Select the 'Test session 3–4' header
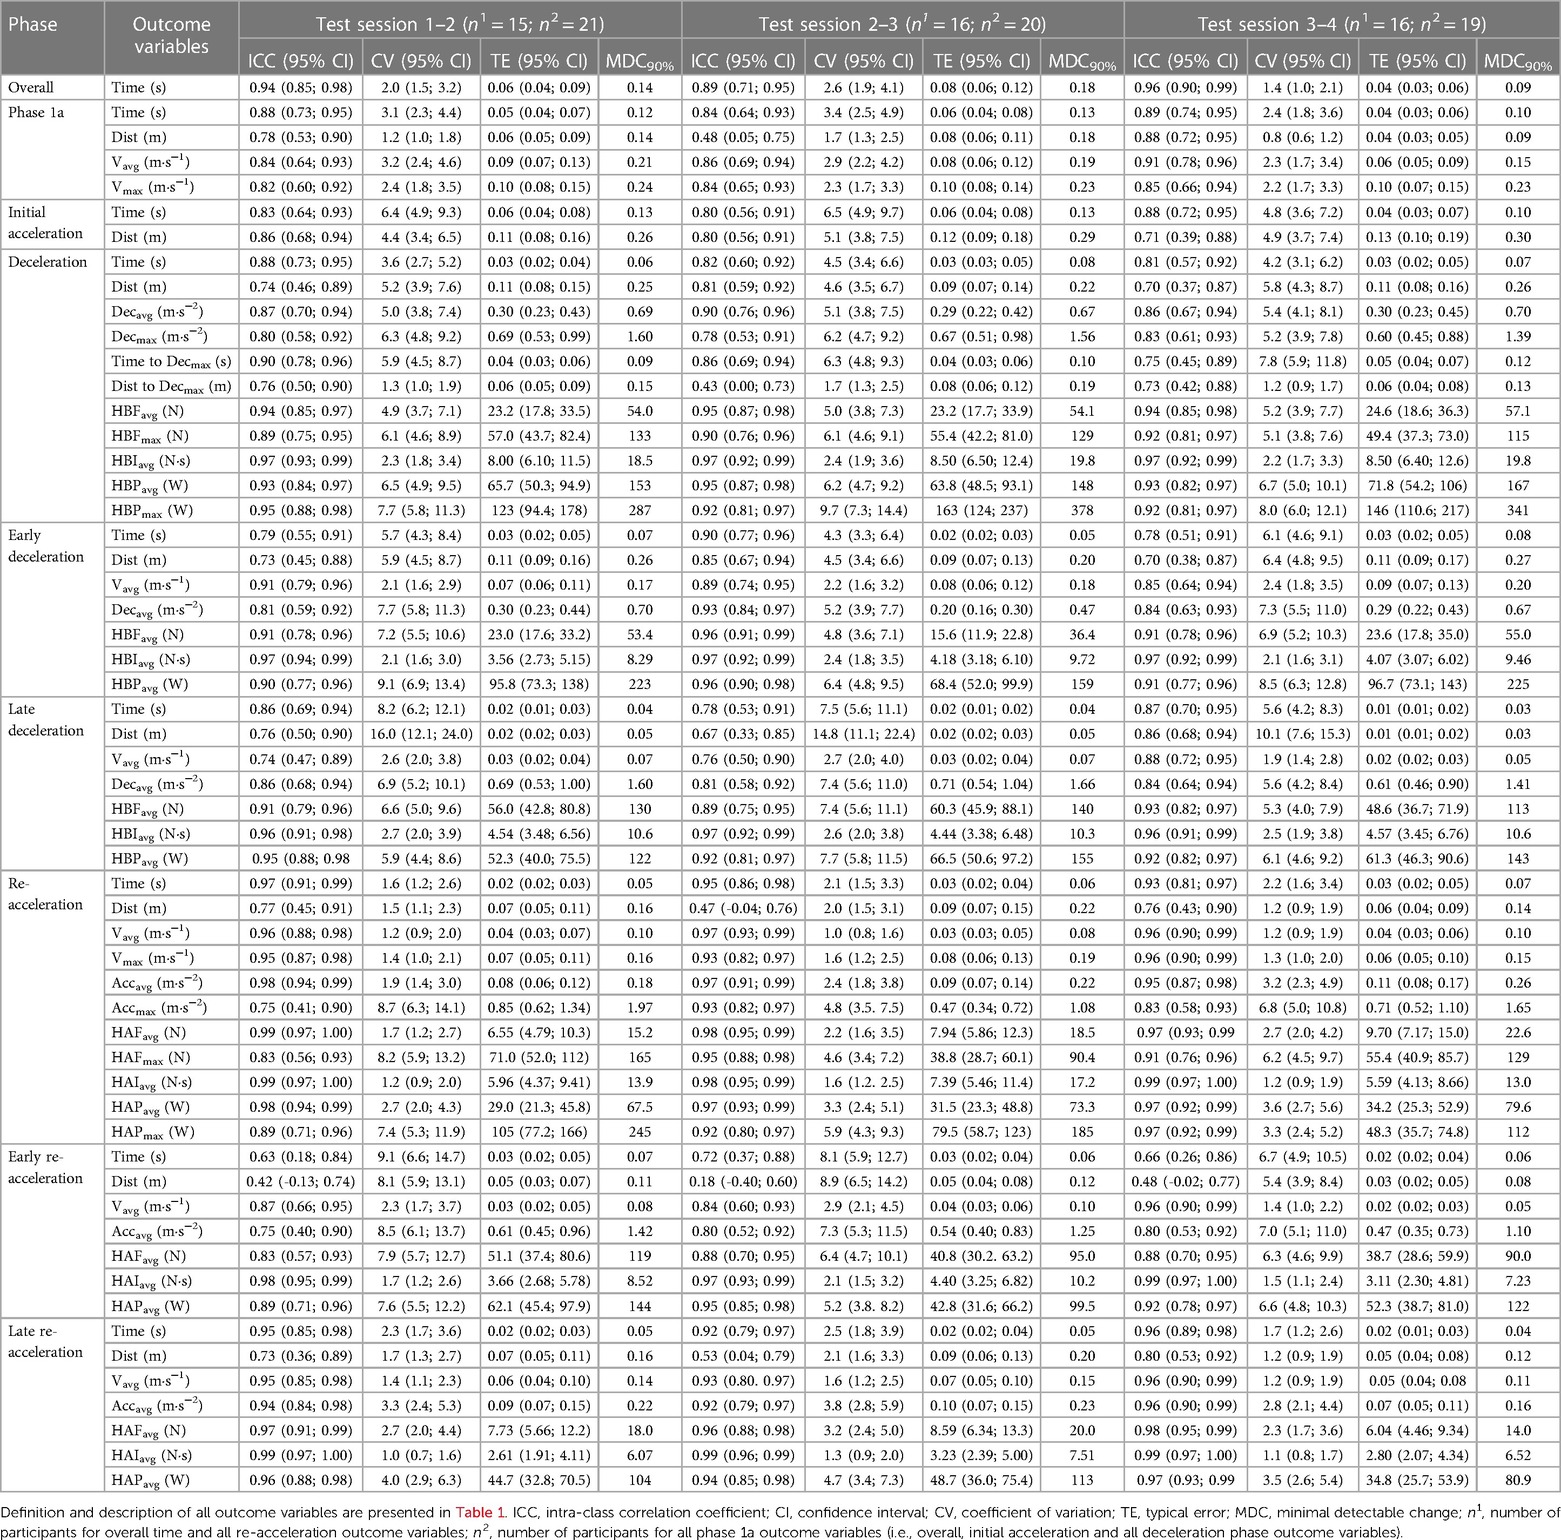The width and height of the screenshot is (1561, 1540). 1342,24
